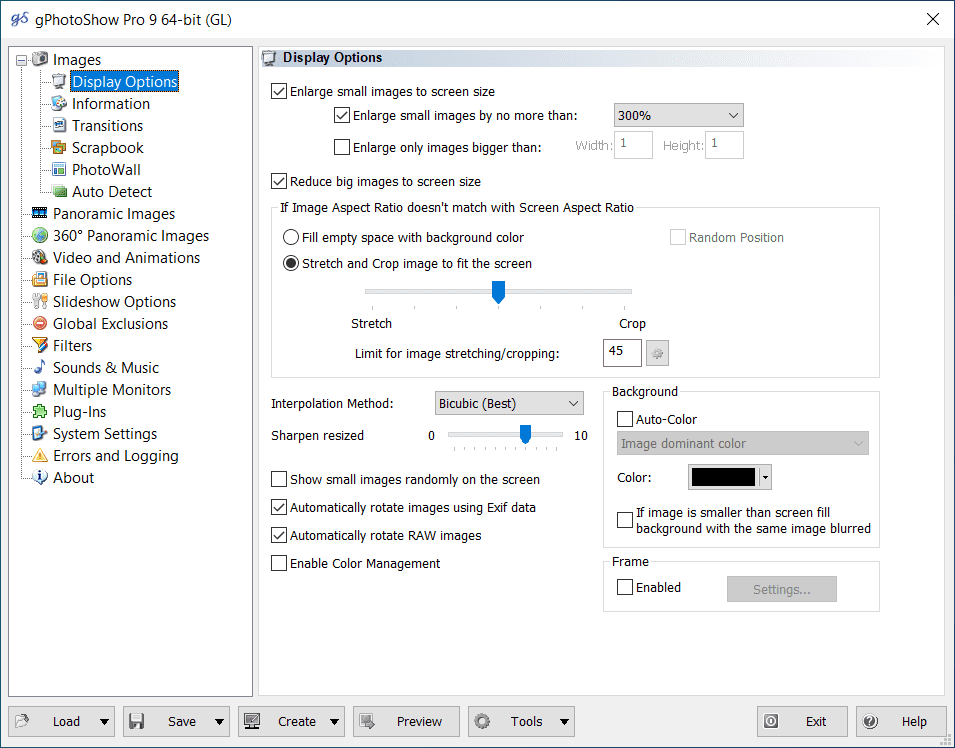Select Stretch and Crop image to fit screen

[291, 263]
